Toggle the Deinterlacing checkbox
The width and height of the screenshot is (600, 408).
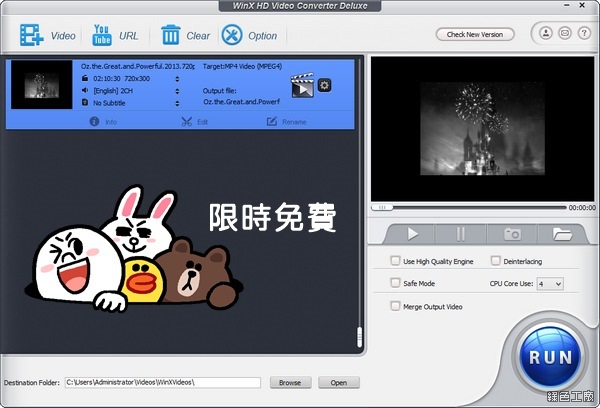tap(496, 261)
